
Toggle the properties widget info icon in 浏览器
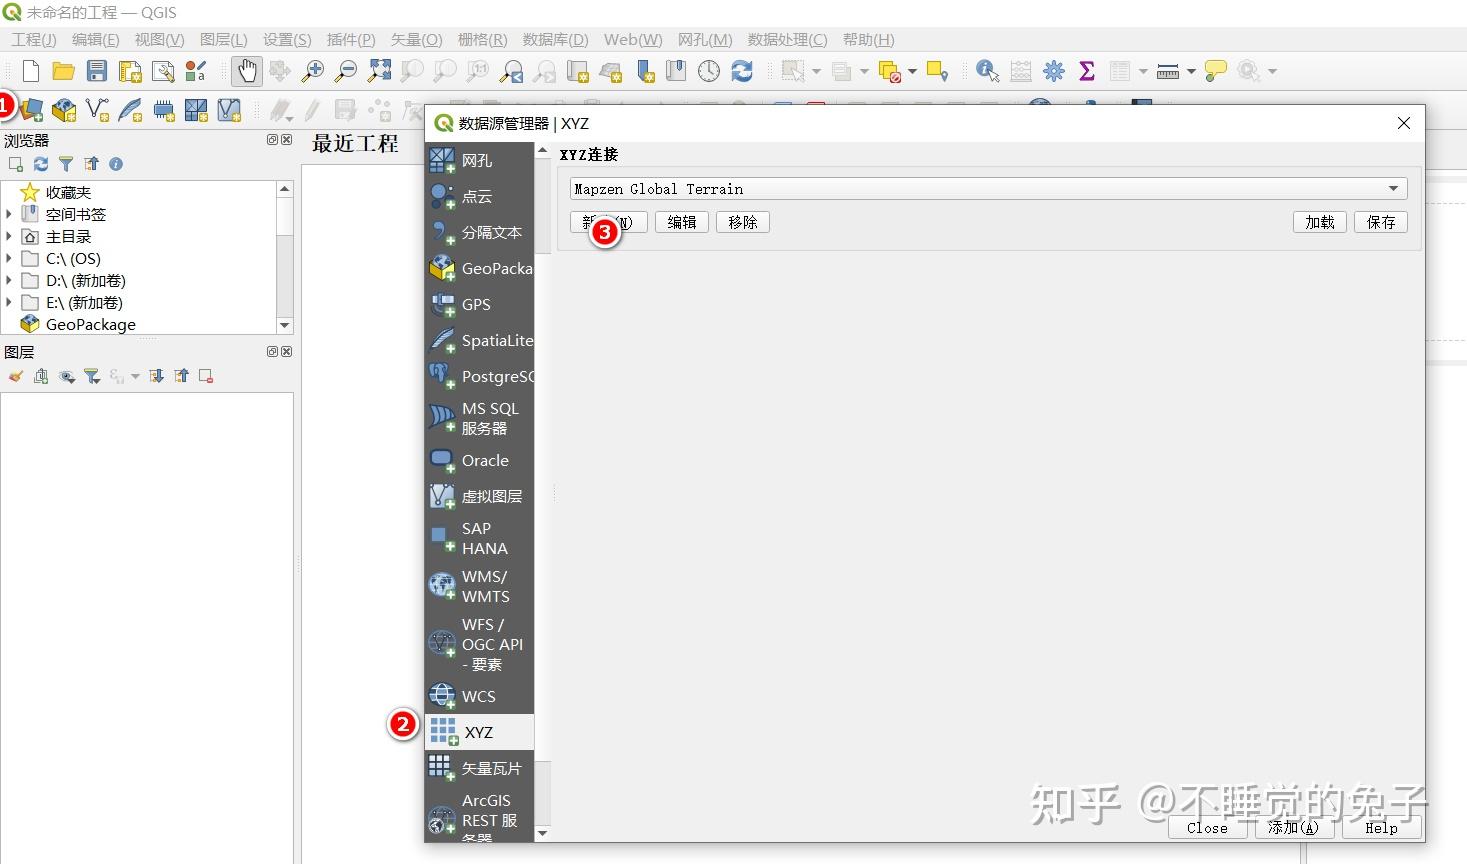(x=116, y=164)
